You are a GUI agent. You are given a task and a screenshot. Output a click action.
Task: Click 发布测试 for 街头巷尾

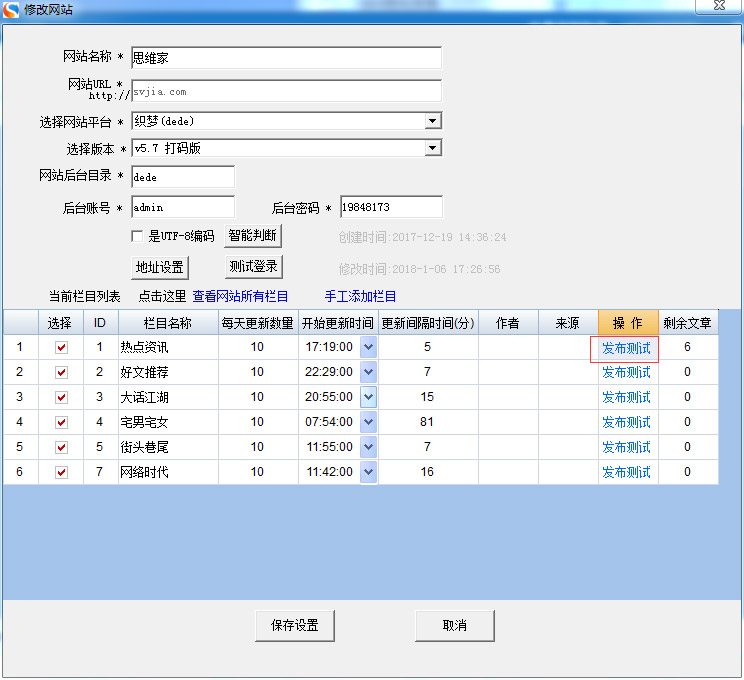(626, 447)
